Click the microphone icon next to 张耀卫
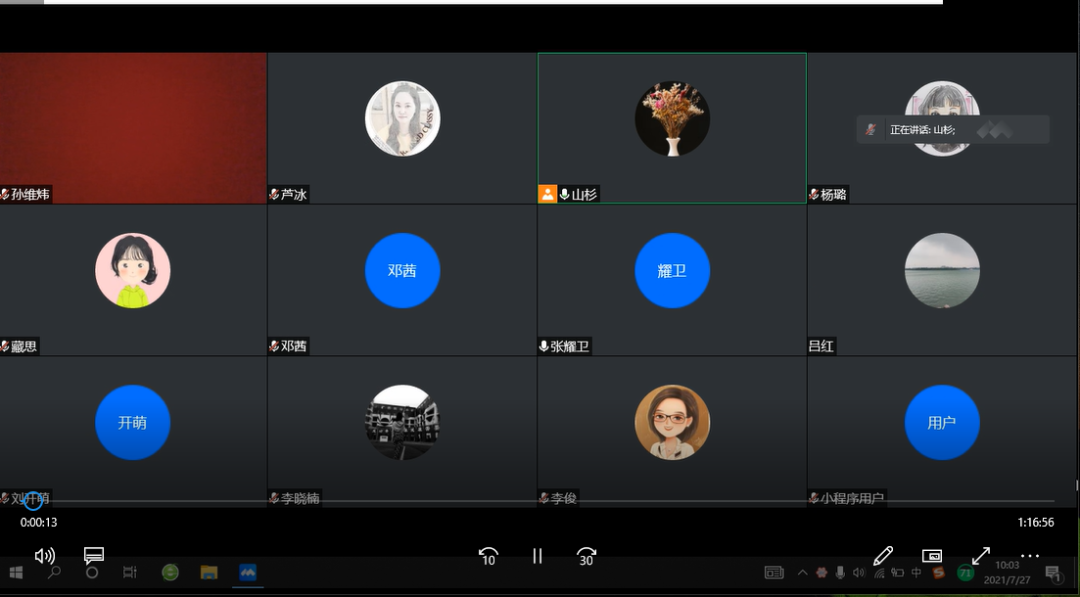The height and width of the screenshot is (597, 1080). coord(544,346)
